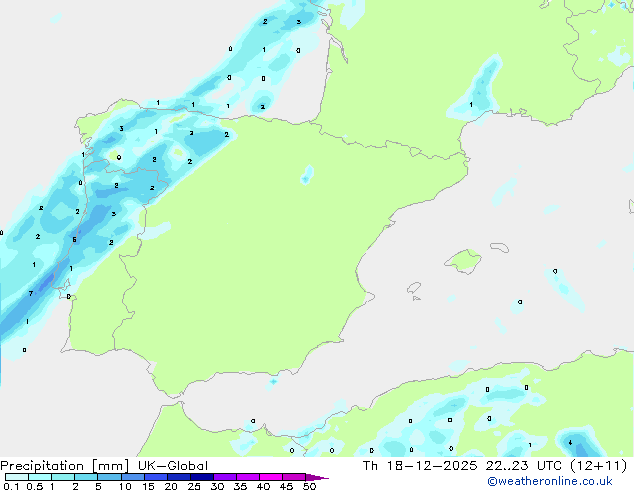This screenshot has height=490, width=634.
Task: Click the '20' legend scale label
Action: [x=171, y=486]
